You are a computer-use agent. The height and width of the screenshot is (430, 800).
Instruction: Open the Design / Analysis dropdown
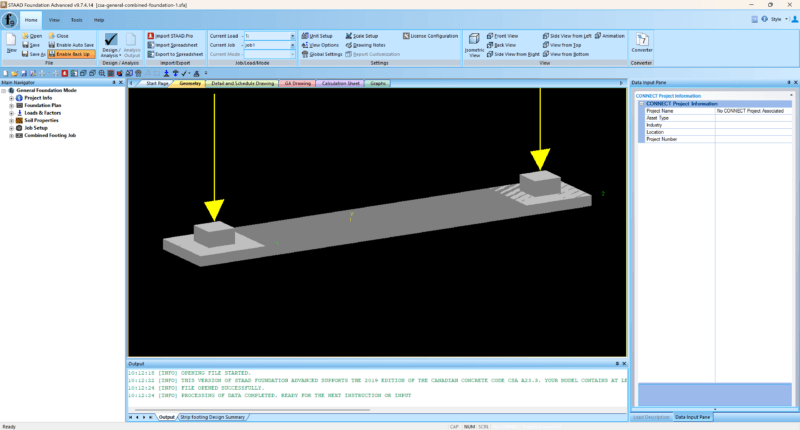coord(111,45)
